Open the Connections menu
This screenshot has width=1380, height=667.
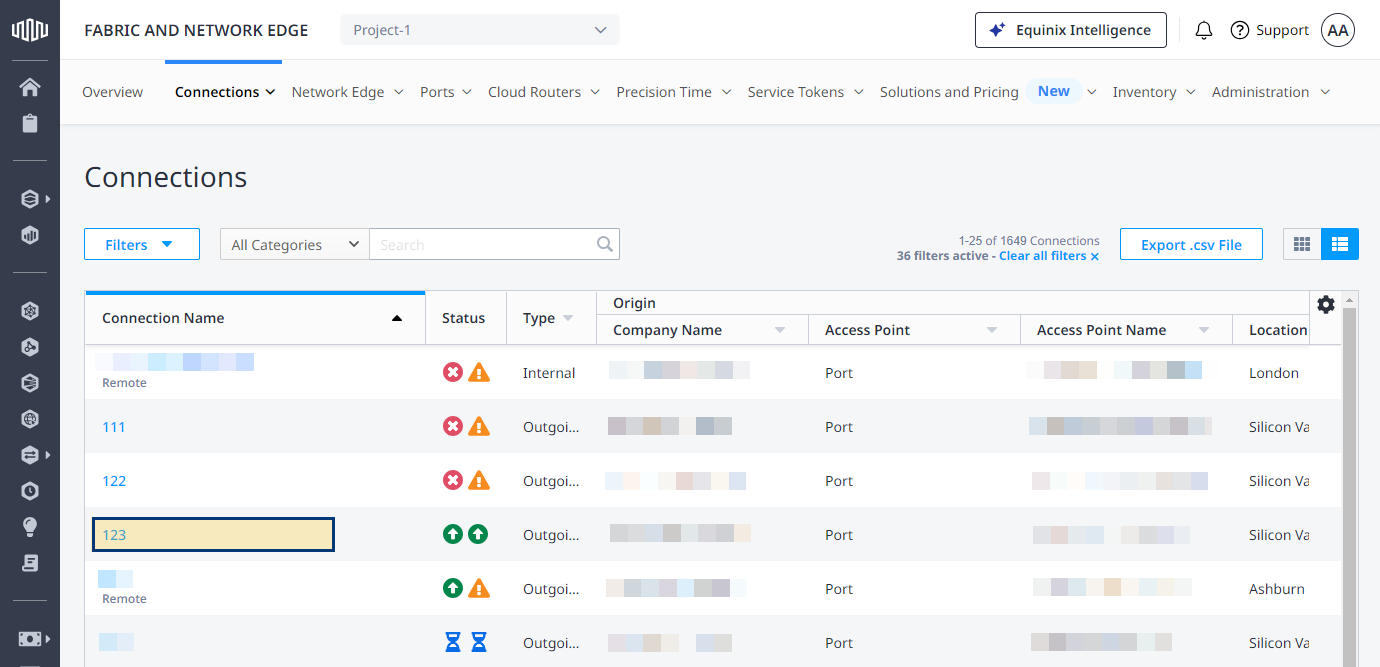point(225,92)
